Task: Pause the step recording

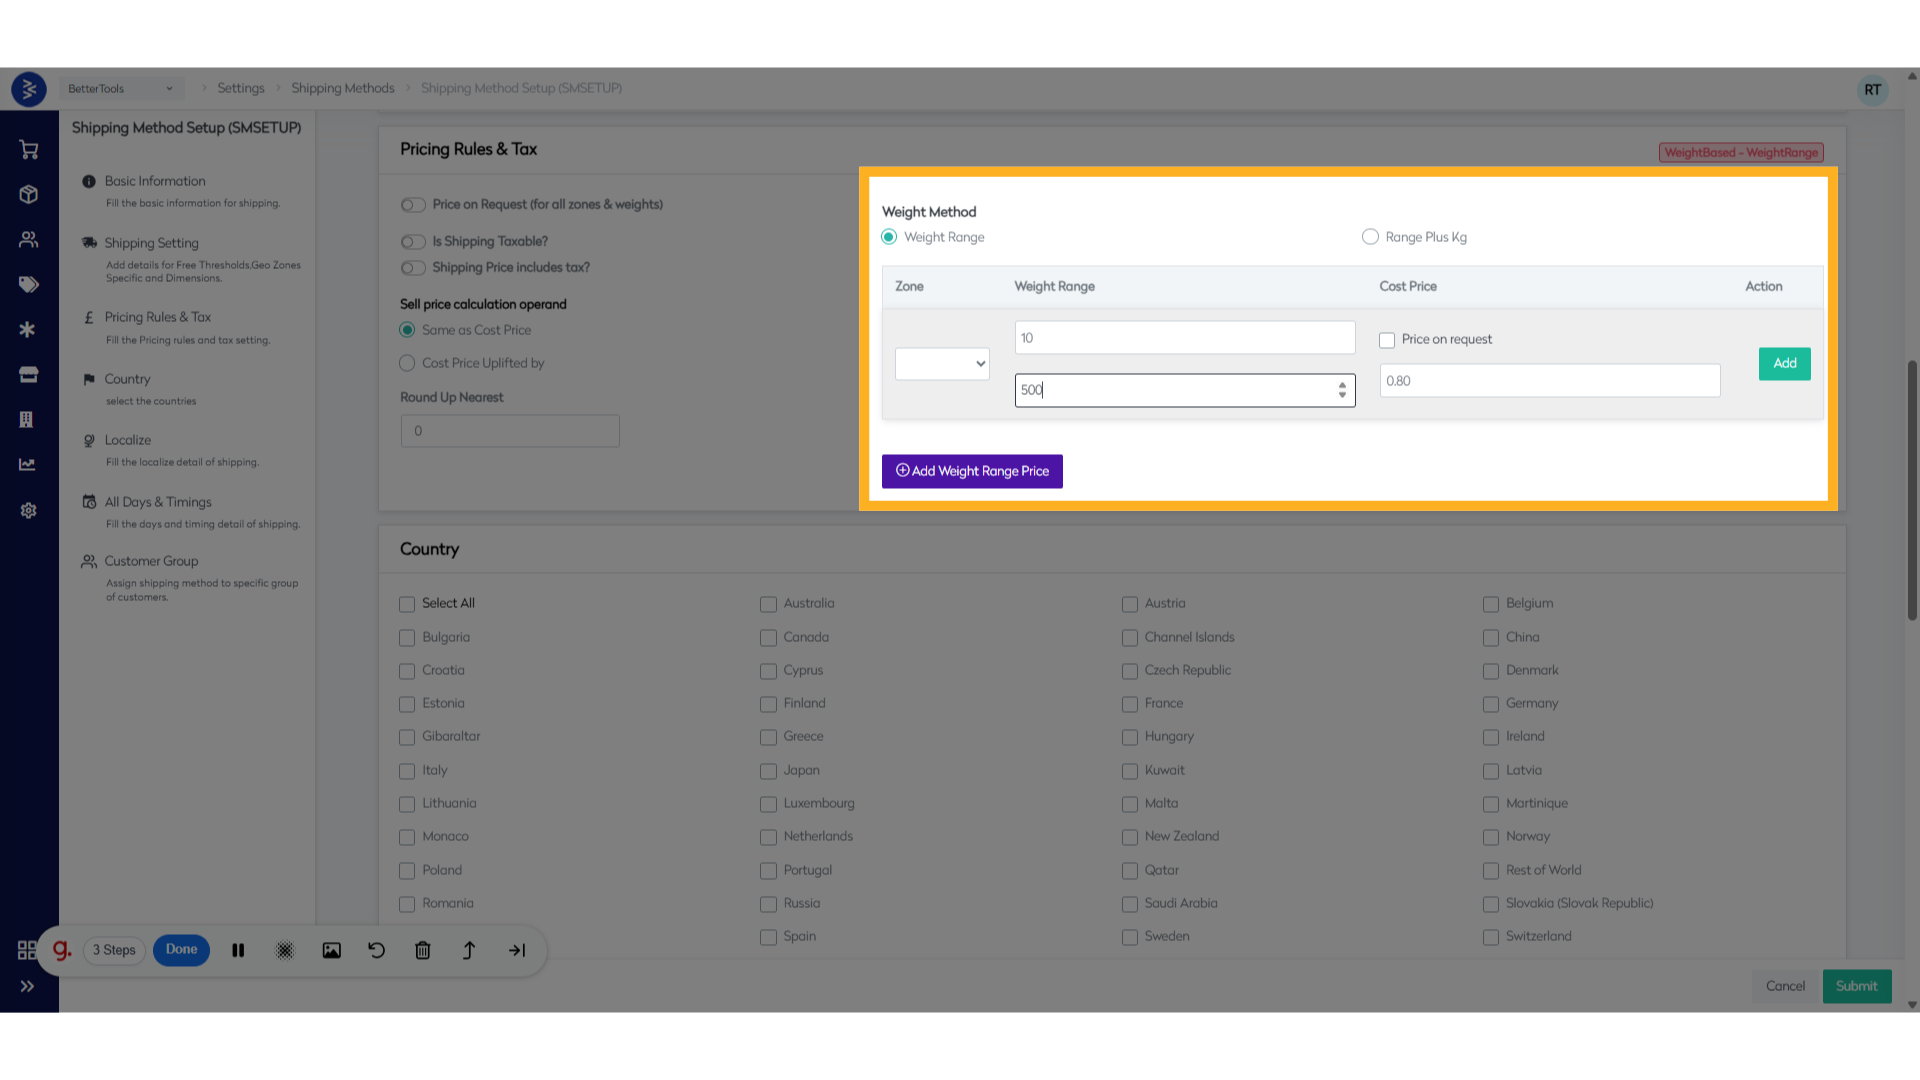Action: pyautogui.click(x=238, y=951)
